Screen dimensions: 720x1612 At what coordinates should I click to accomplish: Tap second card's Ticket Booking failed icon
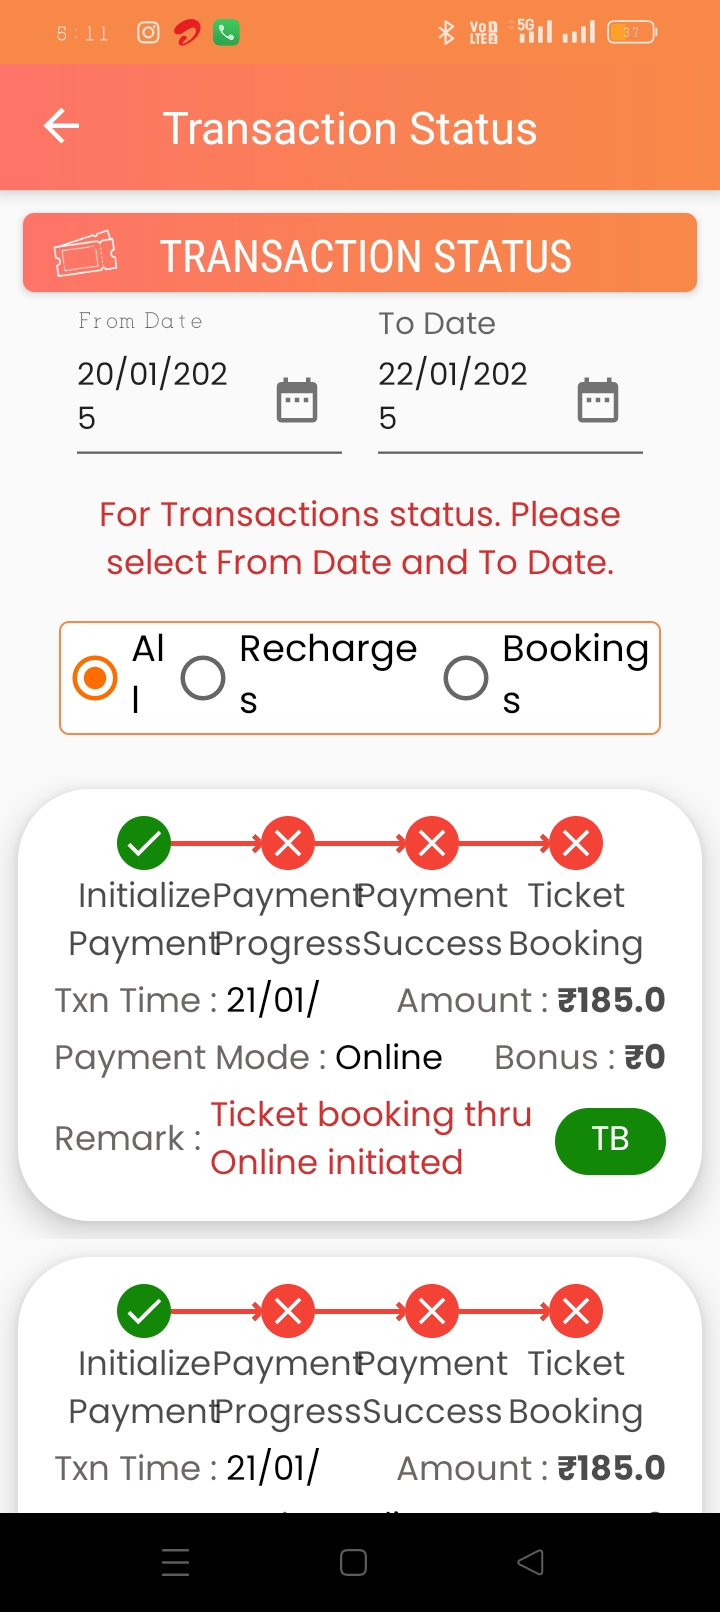click(576, 1311)
